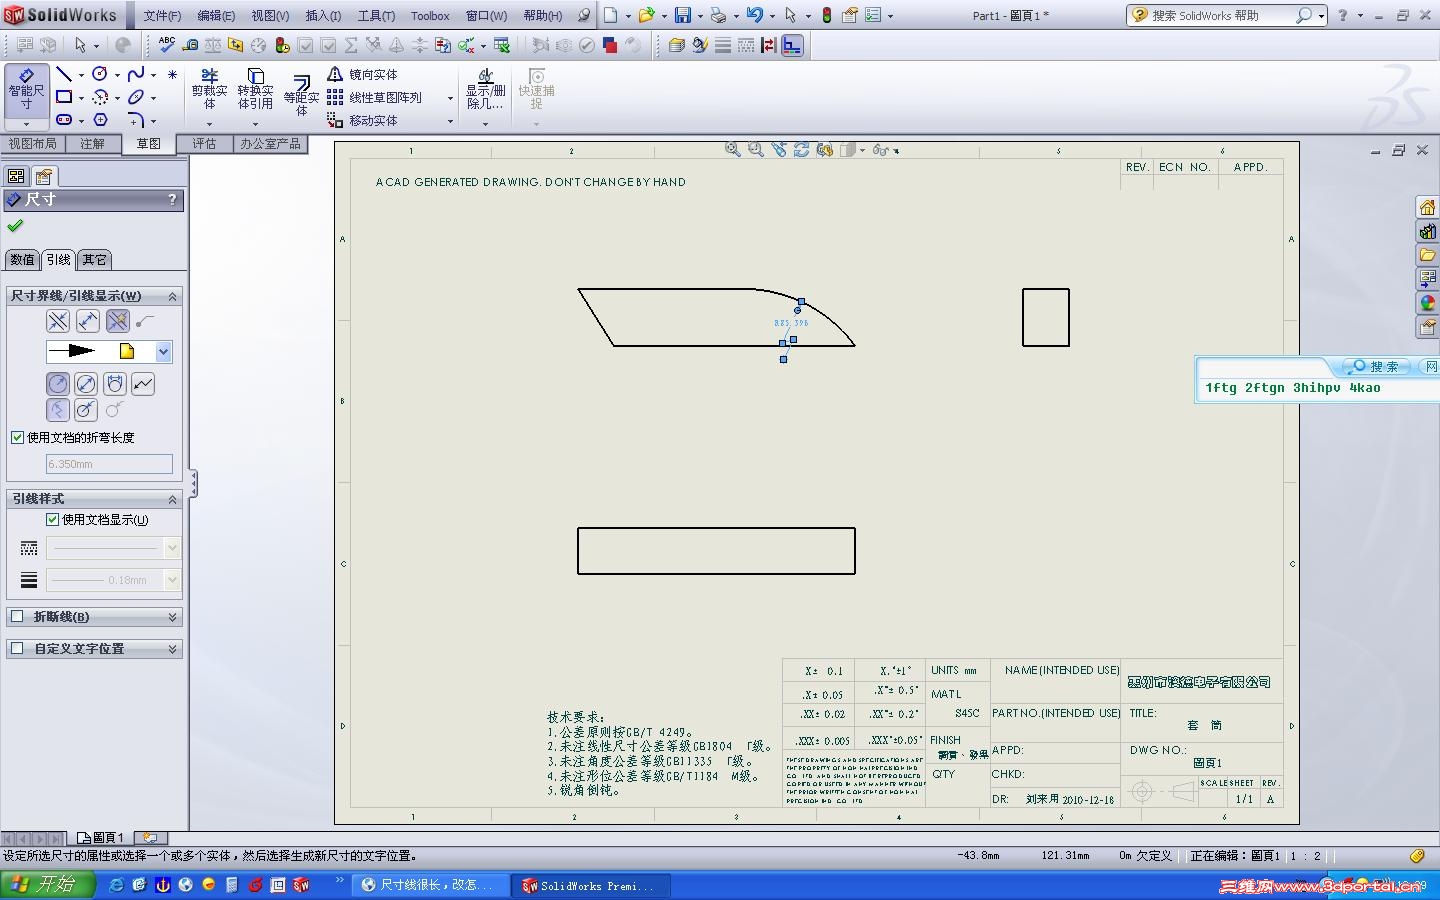
Task: Open the Smart Dimension dropdown arrow
Action: [x=26, y=124]
